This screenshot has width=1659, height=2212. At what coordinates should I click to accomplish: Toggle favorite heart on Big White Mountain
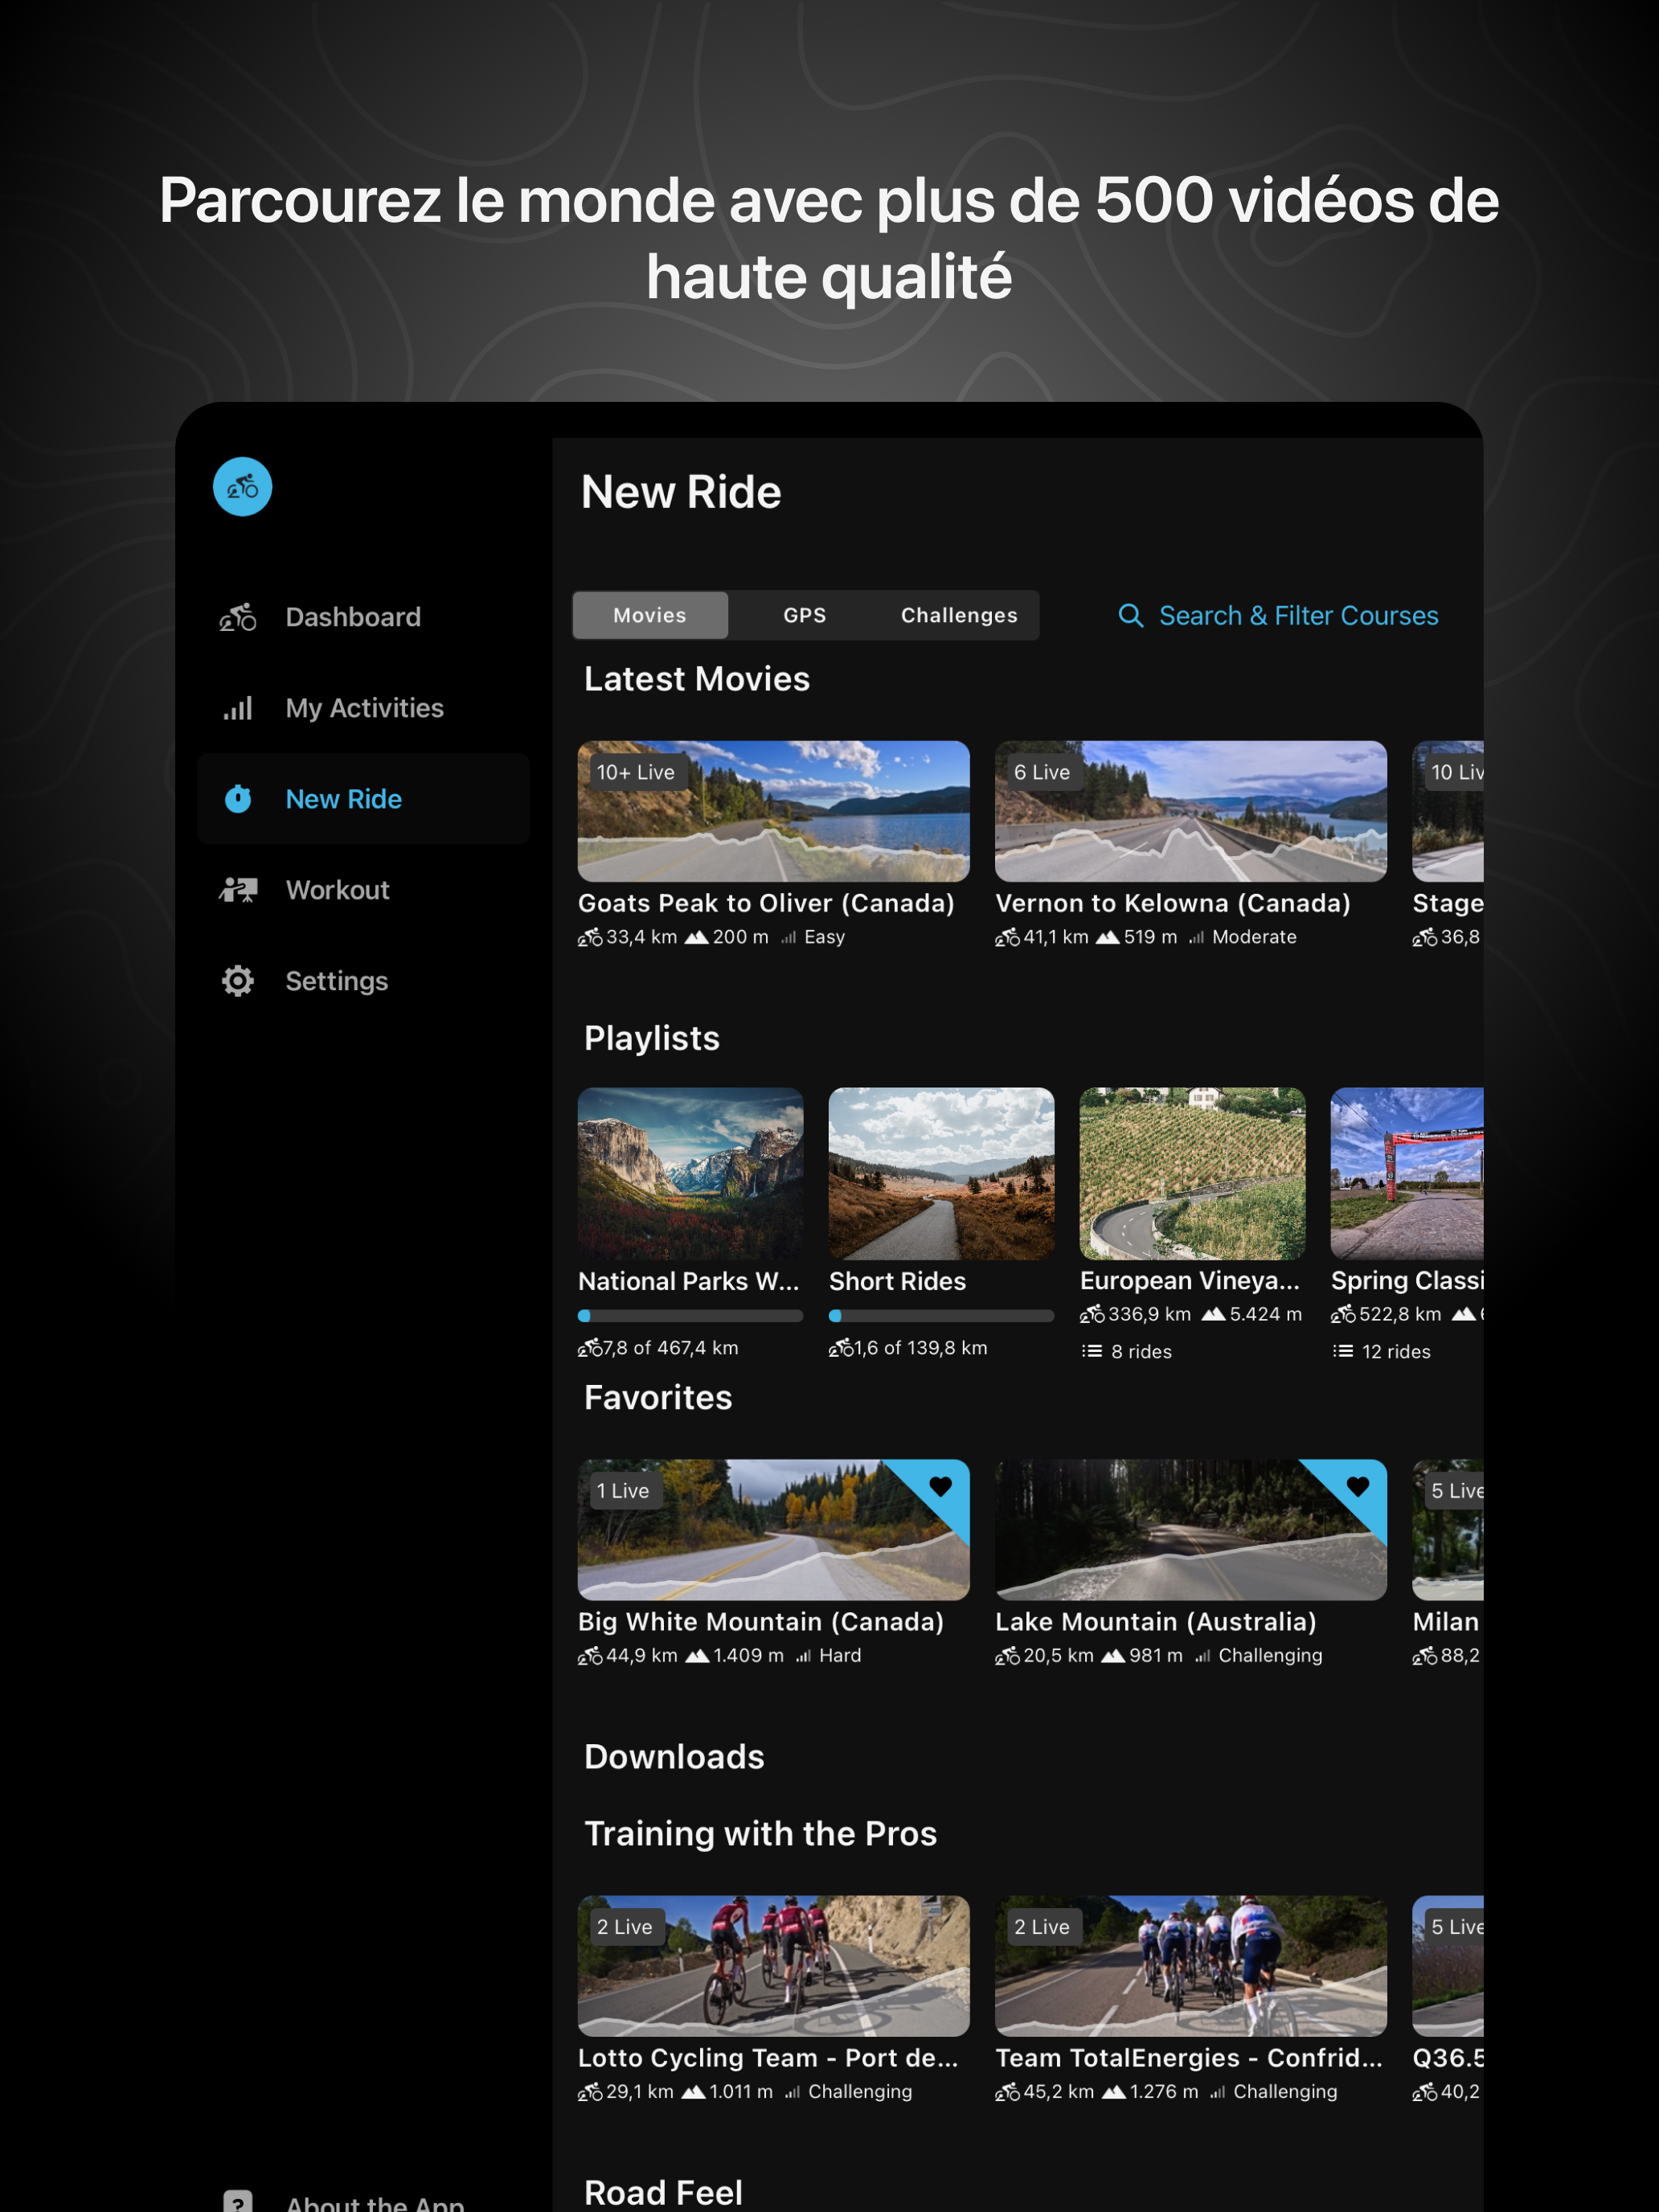click(x=940, y=1487)
